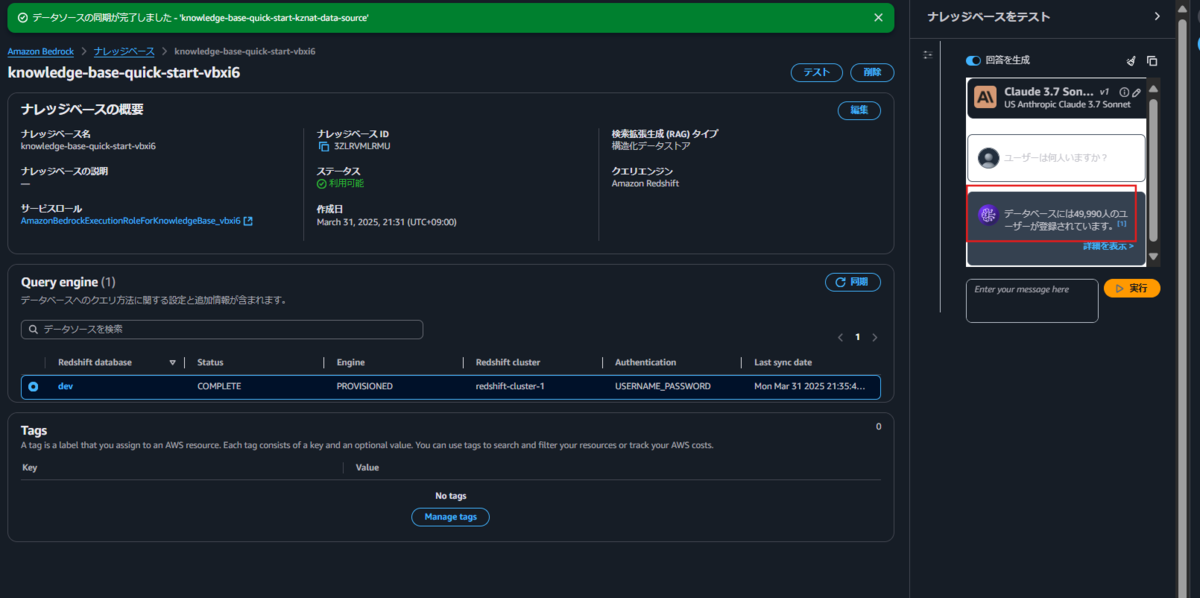Viewport: 1200px width, 598px height.
Task: Go to Amazon Bedrock breadcrumb
Action: click(42, 51)
